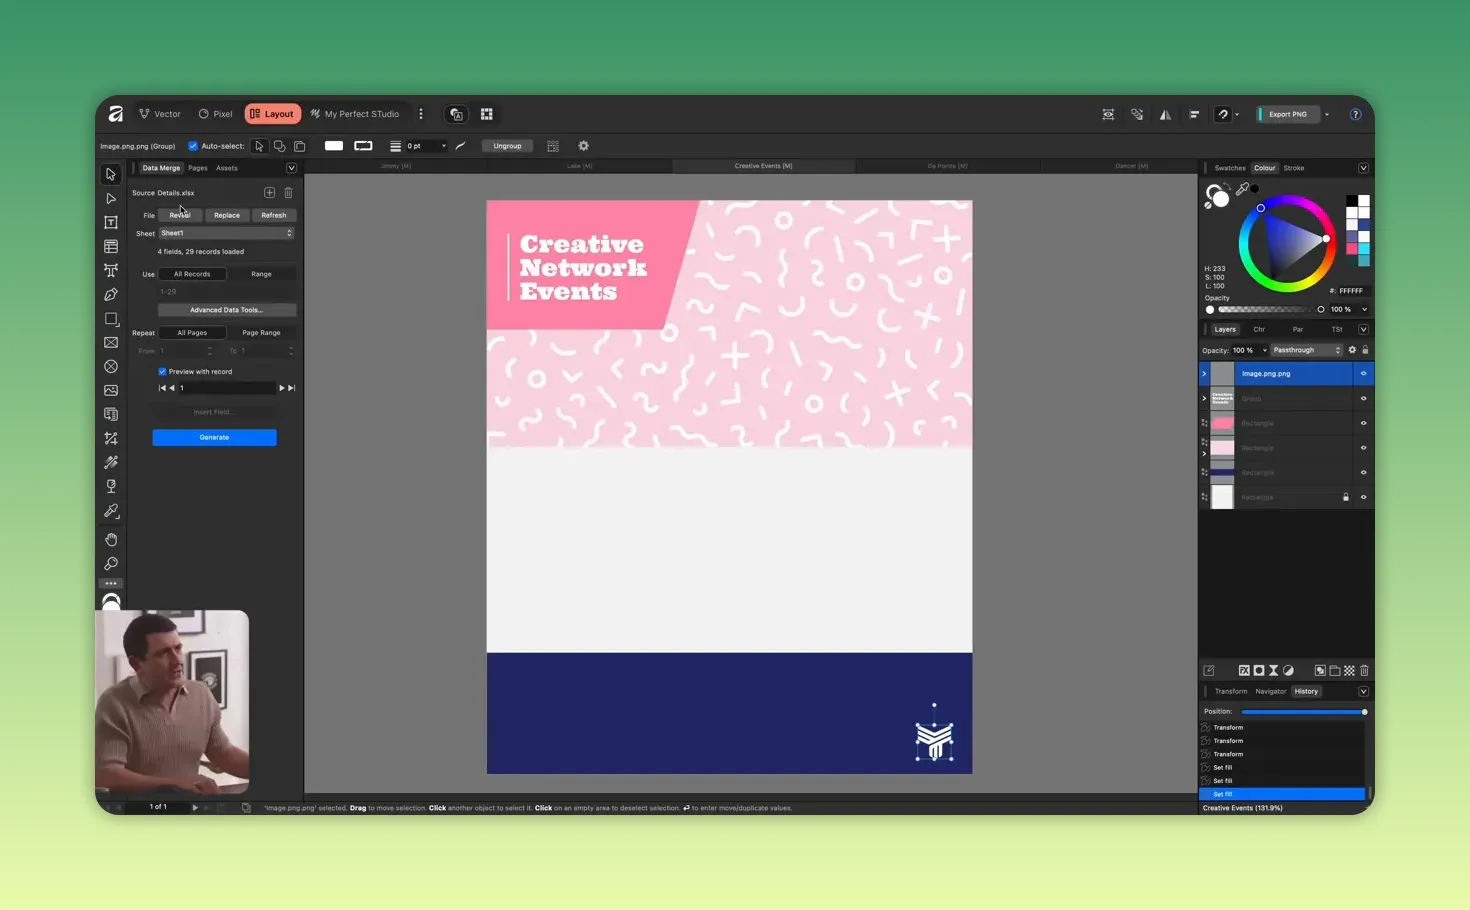Hide the Image.png.png layer
Screen dimensions: 1470x910
click(1363, 373)
